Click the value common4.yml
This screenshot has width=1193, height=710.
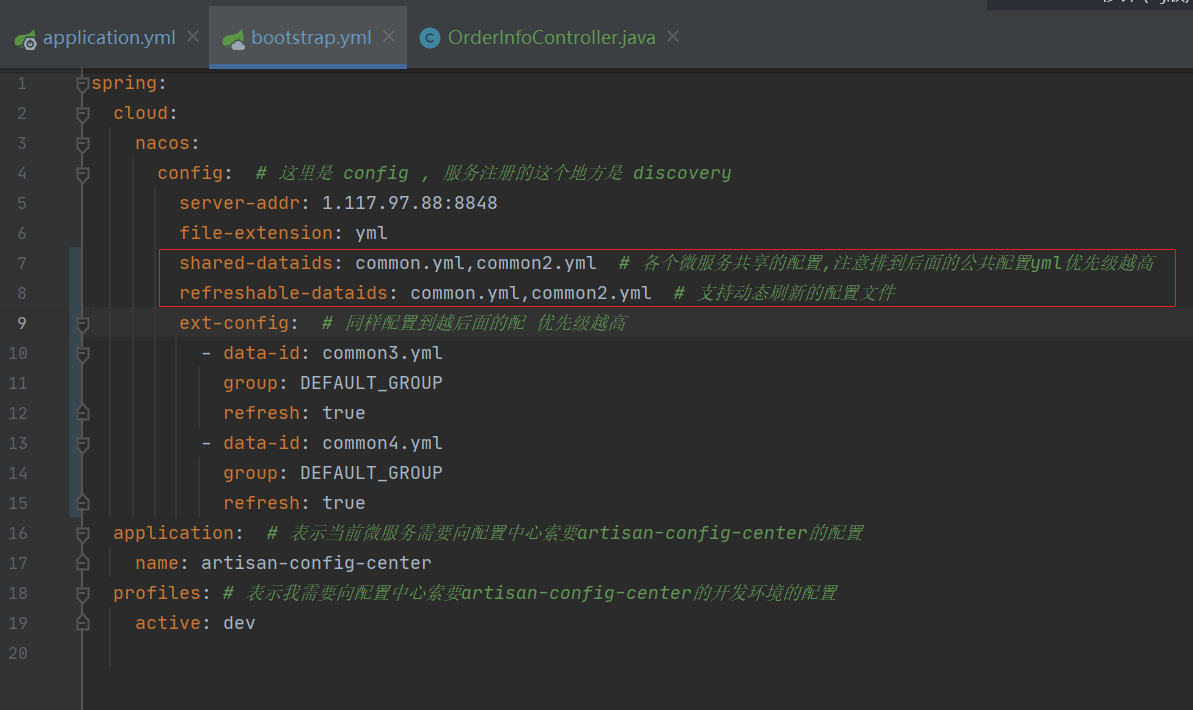coord(382,443)
